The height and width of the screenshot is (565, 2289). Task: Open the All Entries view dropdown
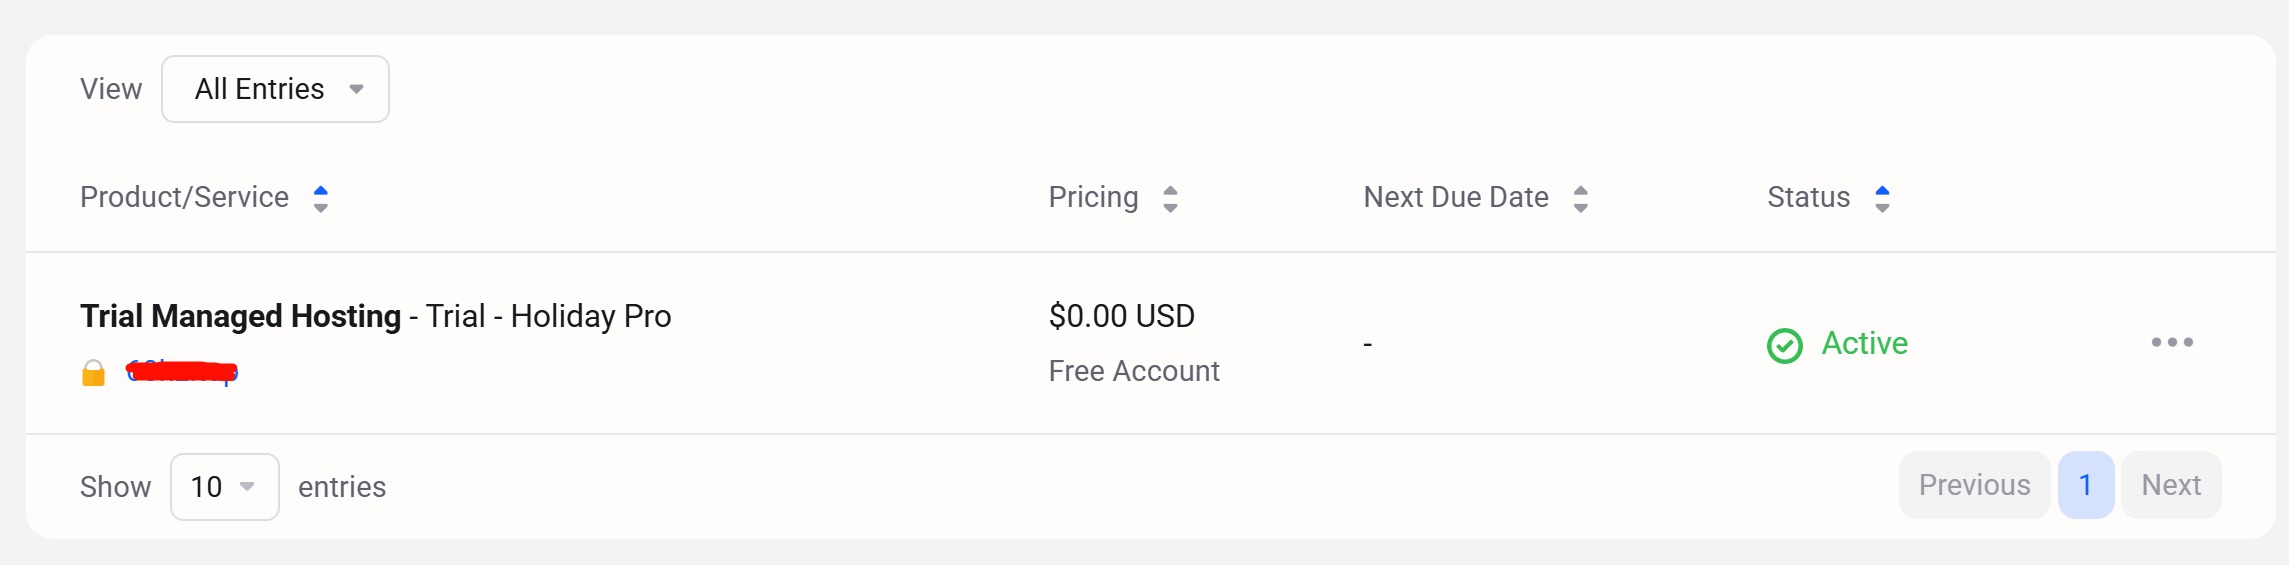[275, 89]
